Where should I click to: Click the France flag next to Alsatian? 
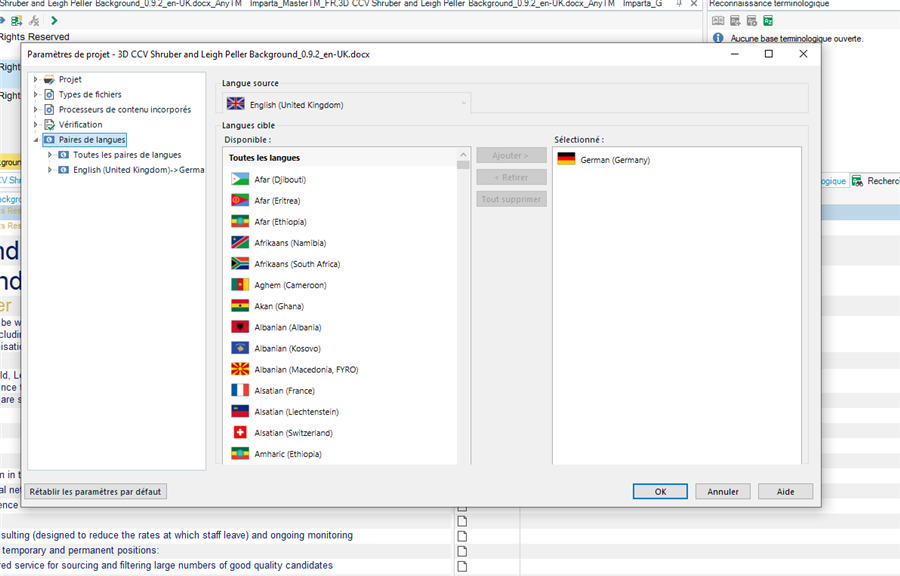240,390
